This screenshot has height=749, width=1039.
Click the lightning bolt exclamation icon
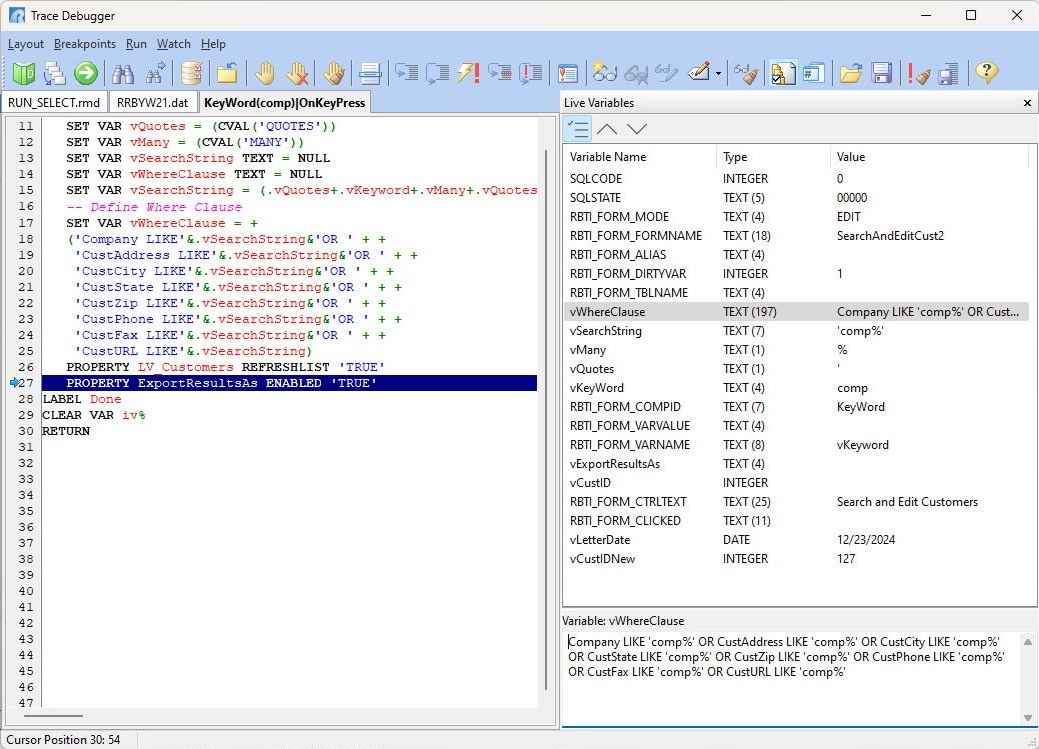click(x=468, y=73)
